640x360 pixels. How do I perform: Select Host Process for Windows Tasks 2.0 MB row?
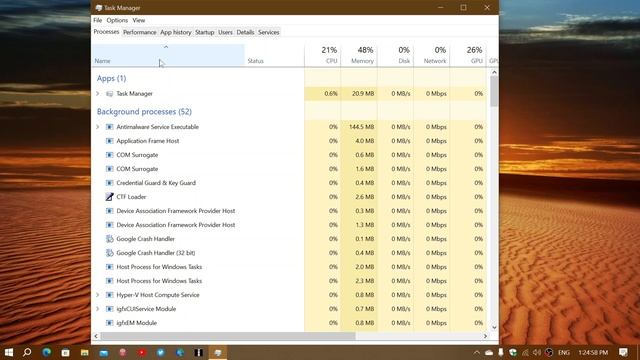[x=289, y=267]
